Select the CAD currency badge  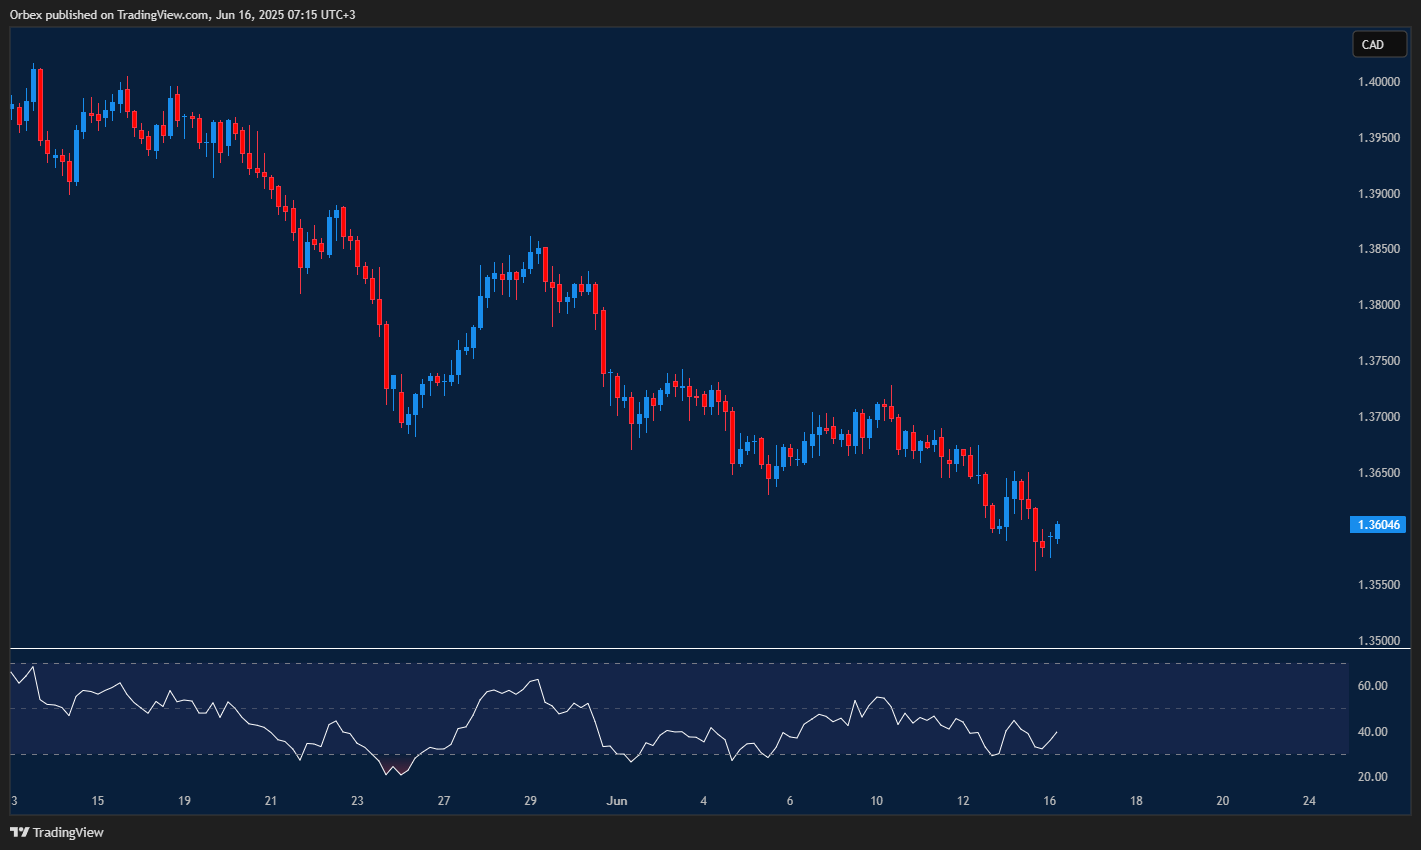click(x=1379, y=44)
